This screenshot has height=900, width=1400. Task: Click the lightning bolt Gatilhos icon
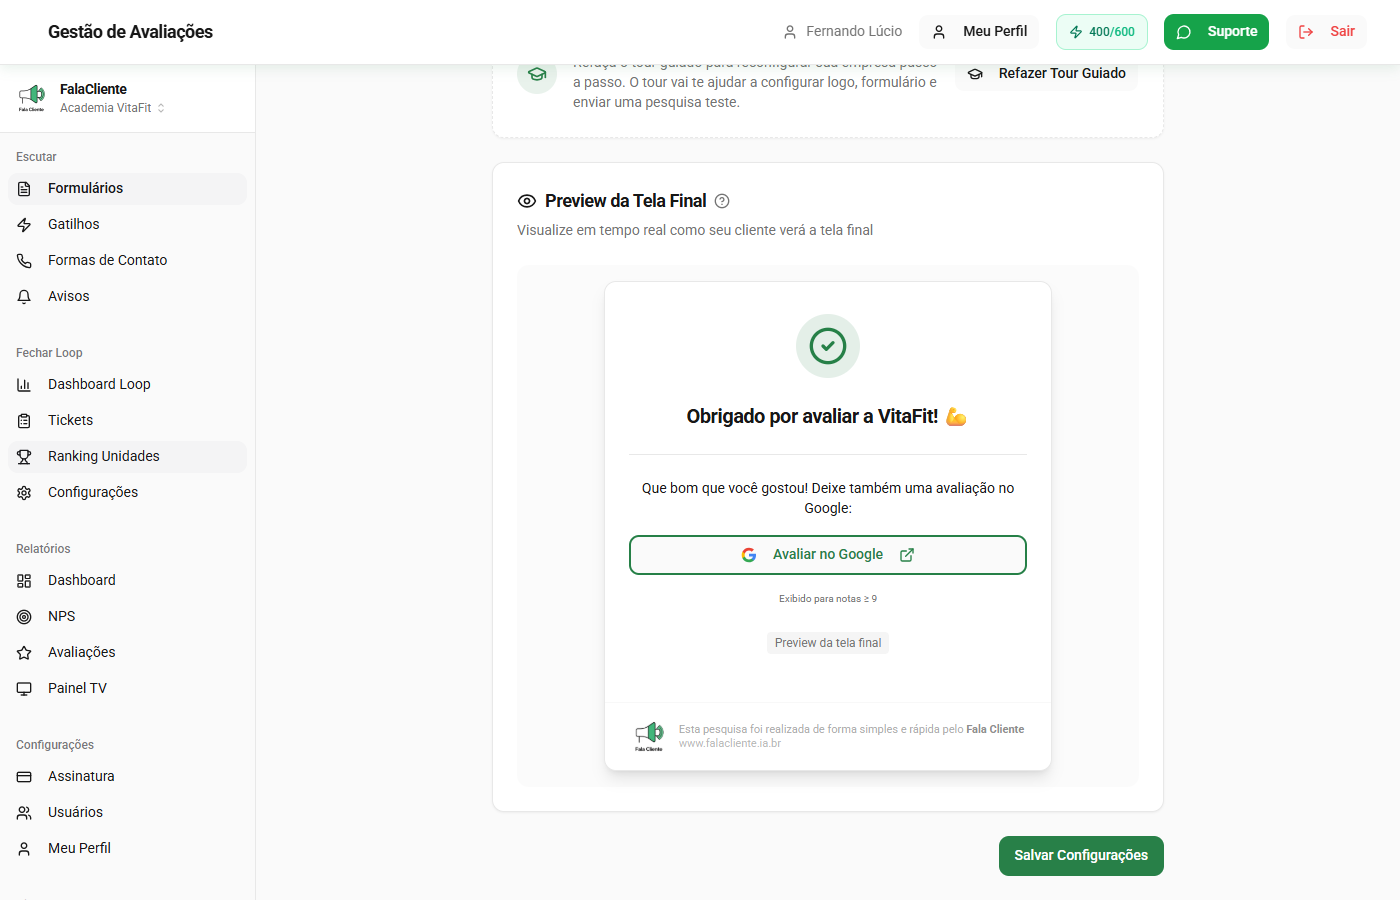click(x=24, y=225)
